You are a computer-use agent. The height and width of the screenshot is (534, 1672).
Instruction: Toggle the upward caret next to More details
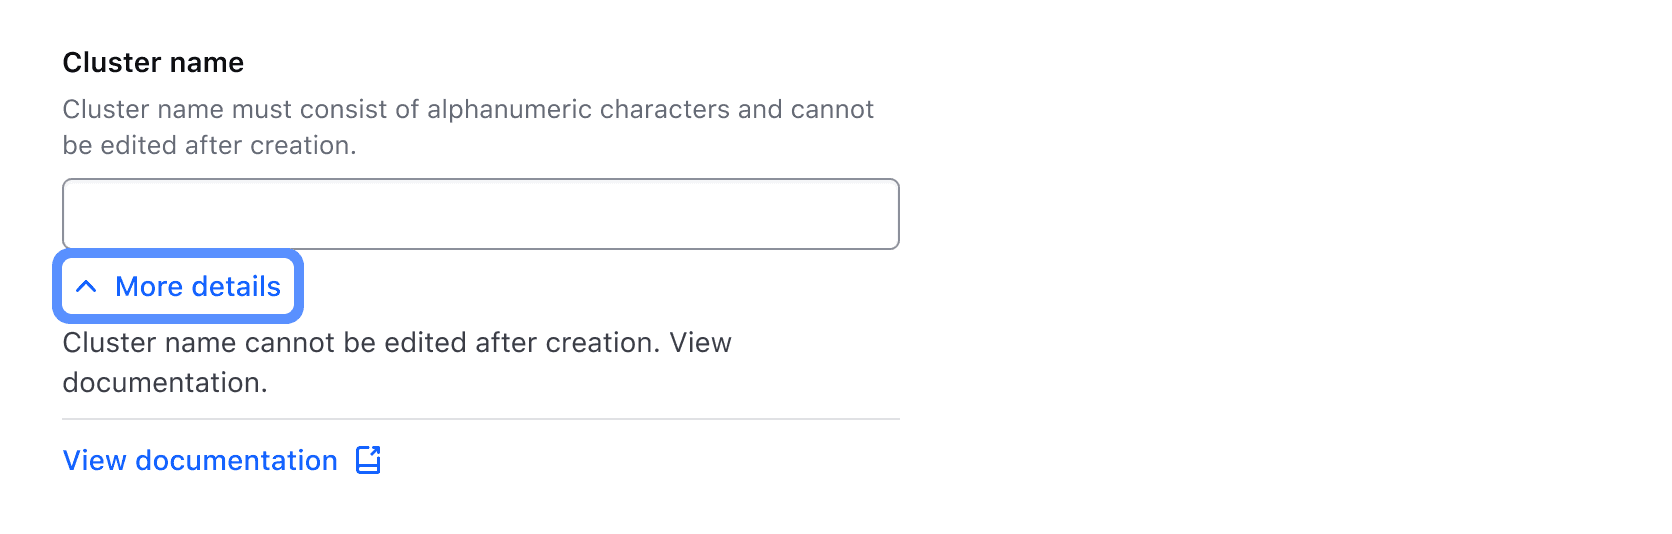[x=87, y=287]
